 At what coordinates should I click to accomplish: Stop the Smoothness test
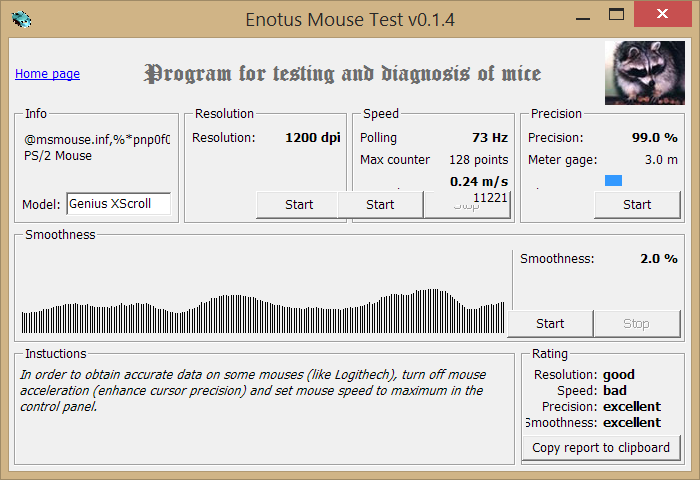tap(636, 323)
